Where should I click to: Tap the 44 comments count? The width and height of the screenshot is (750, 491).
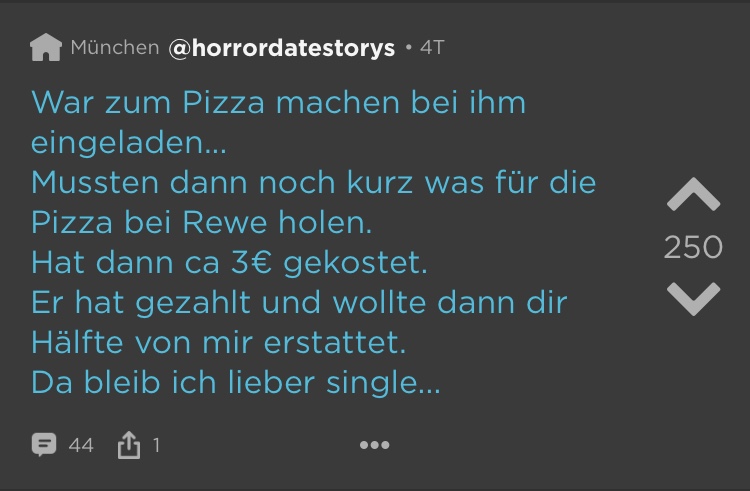(81, 445)
